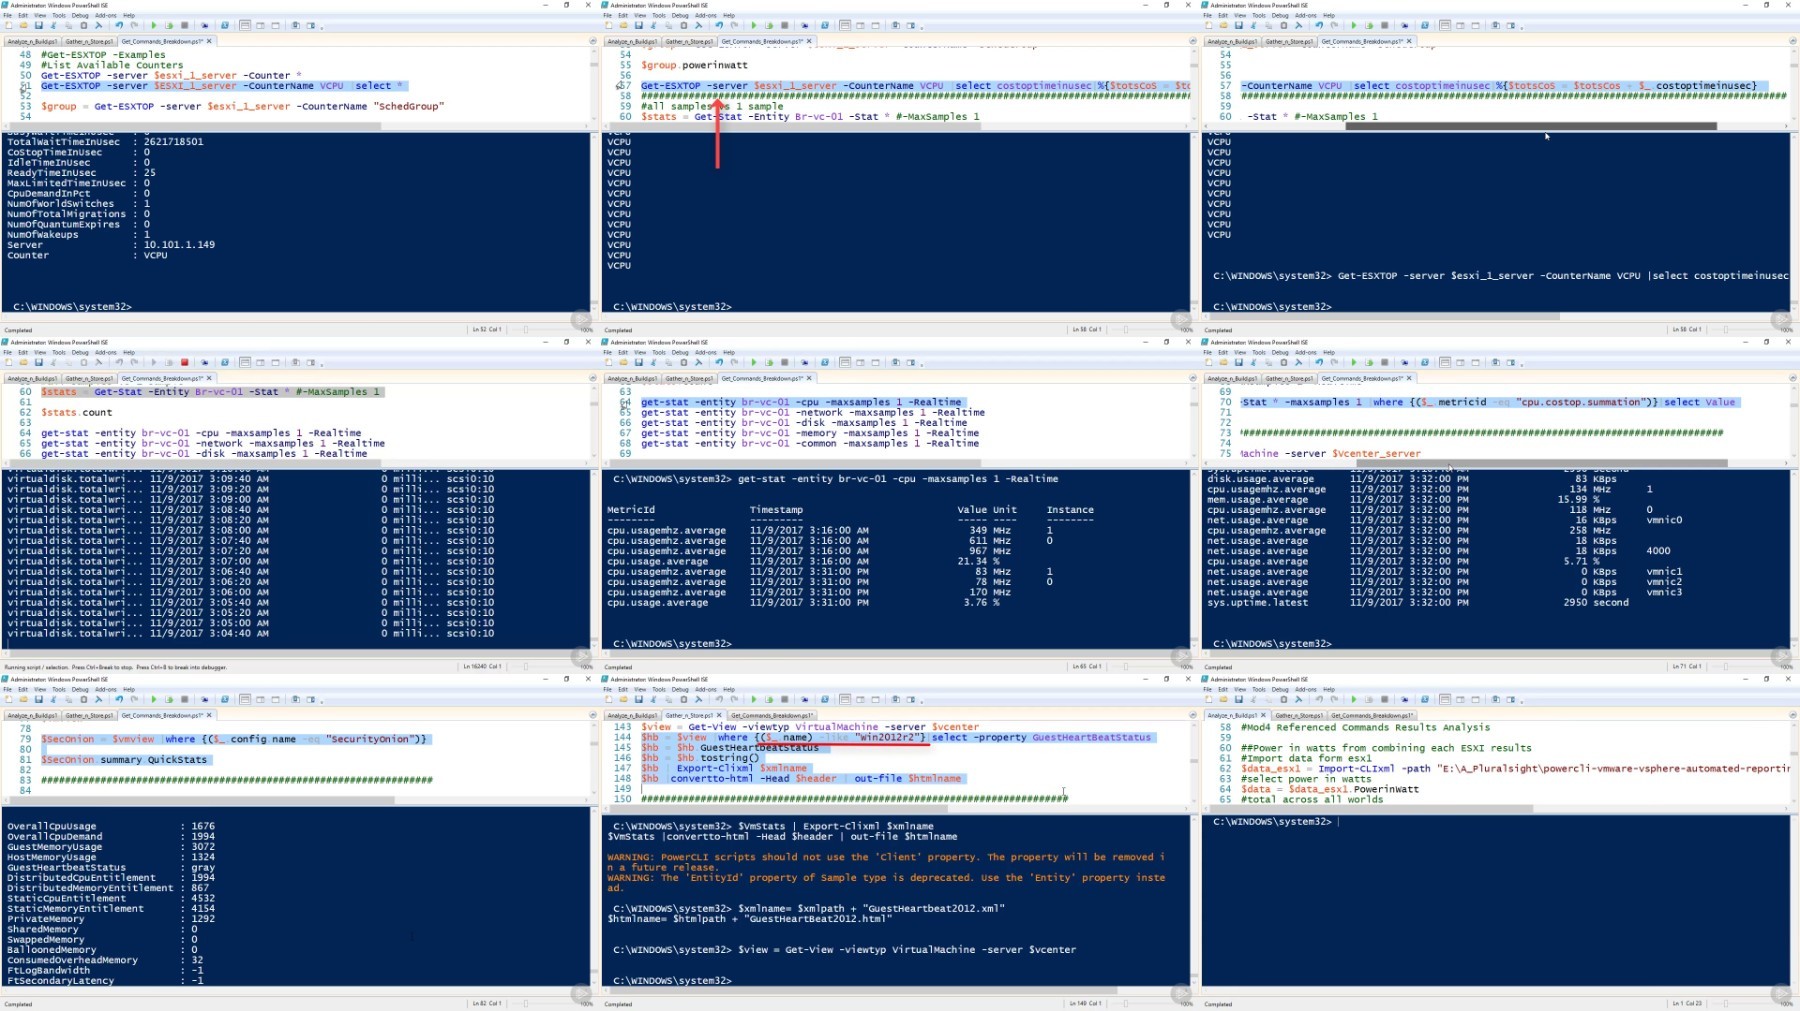Switch to Analyze_n_Build.ps1 tab in virtualdisk.totalwri window

pos(32,379)
